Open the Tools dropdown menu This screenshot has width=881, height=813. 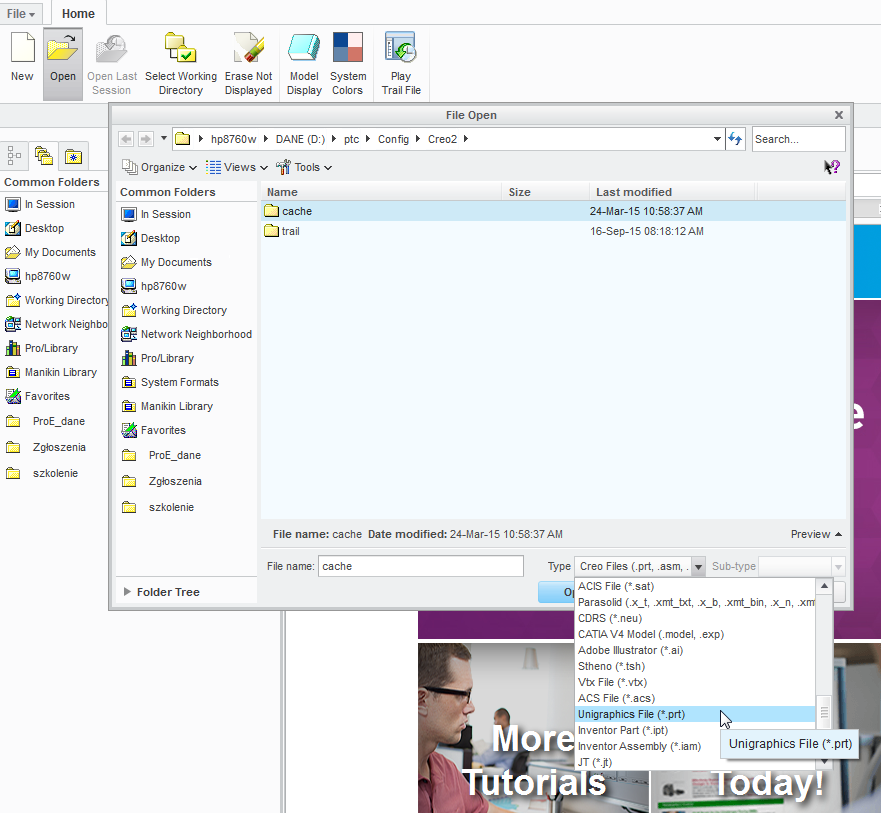[x=303, y=167]
